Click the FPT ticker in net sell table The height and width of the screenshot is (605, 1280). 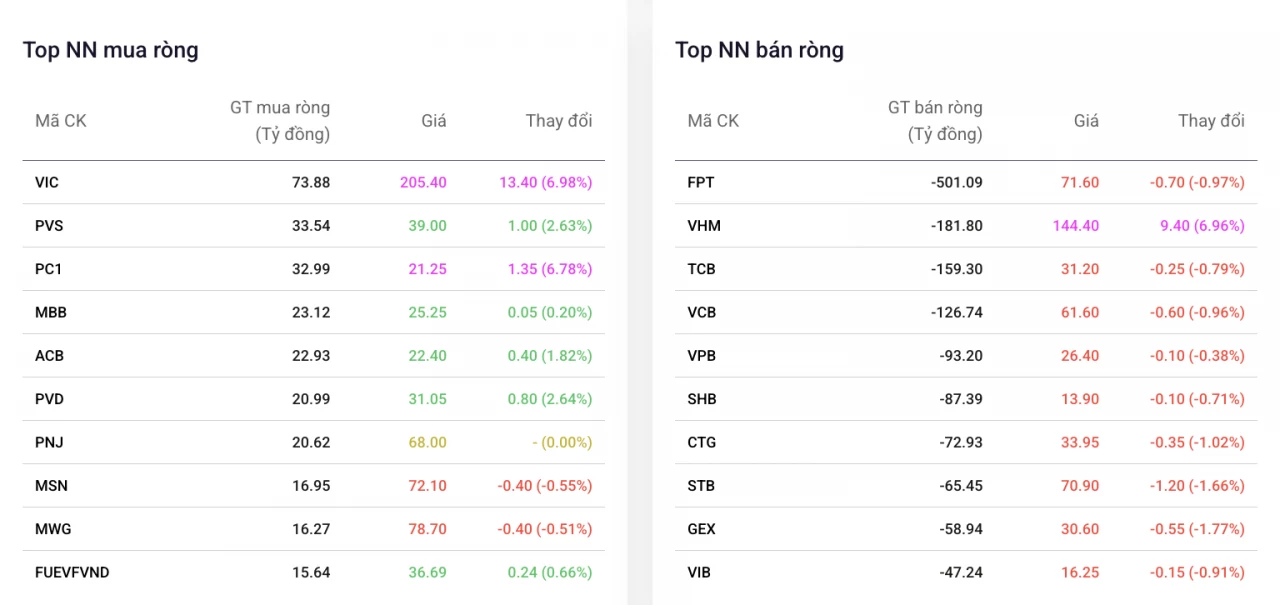tap(701, 182)
